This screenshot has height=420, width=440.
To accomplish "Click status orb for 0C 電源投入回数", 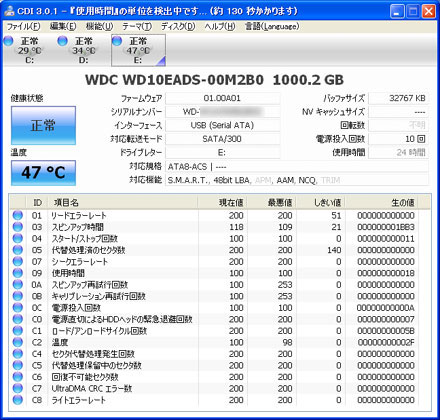I will point(18,307).
